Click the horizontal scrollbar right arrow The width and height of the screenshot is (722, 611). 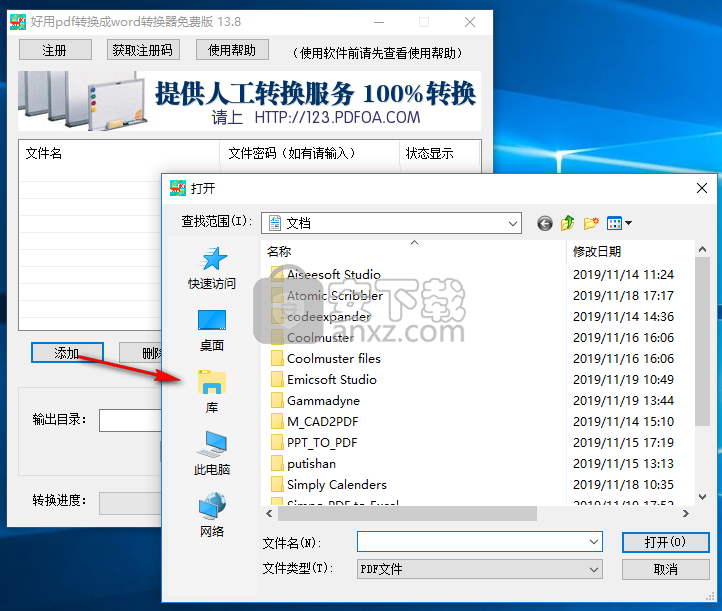point(686,513)
